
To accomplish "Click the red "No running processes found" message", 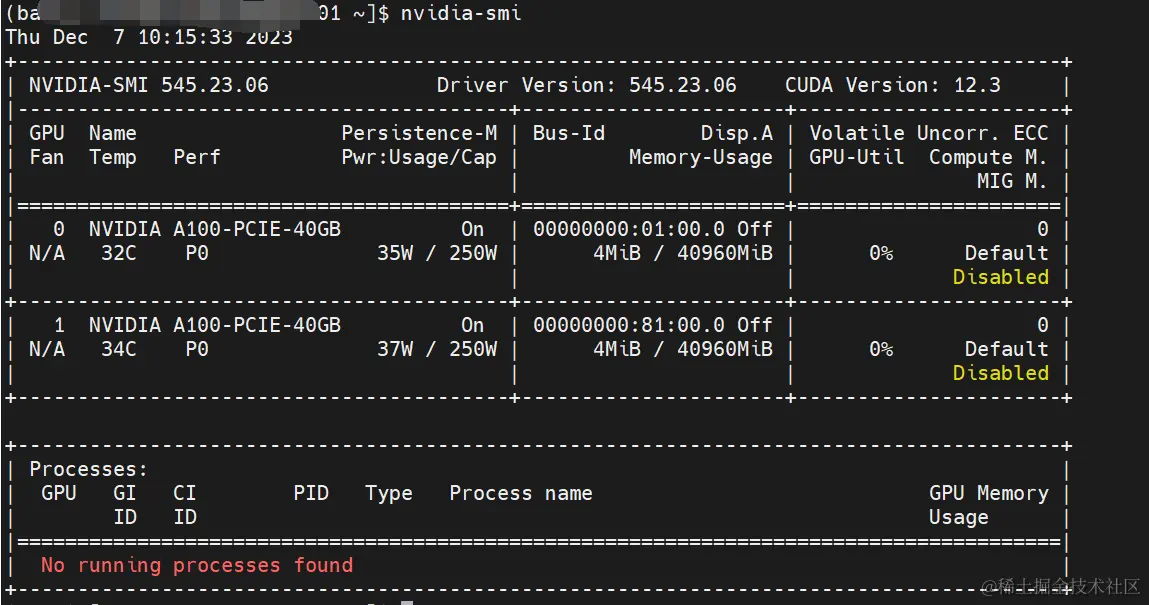I will 196,565.
